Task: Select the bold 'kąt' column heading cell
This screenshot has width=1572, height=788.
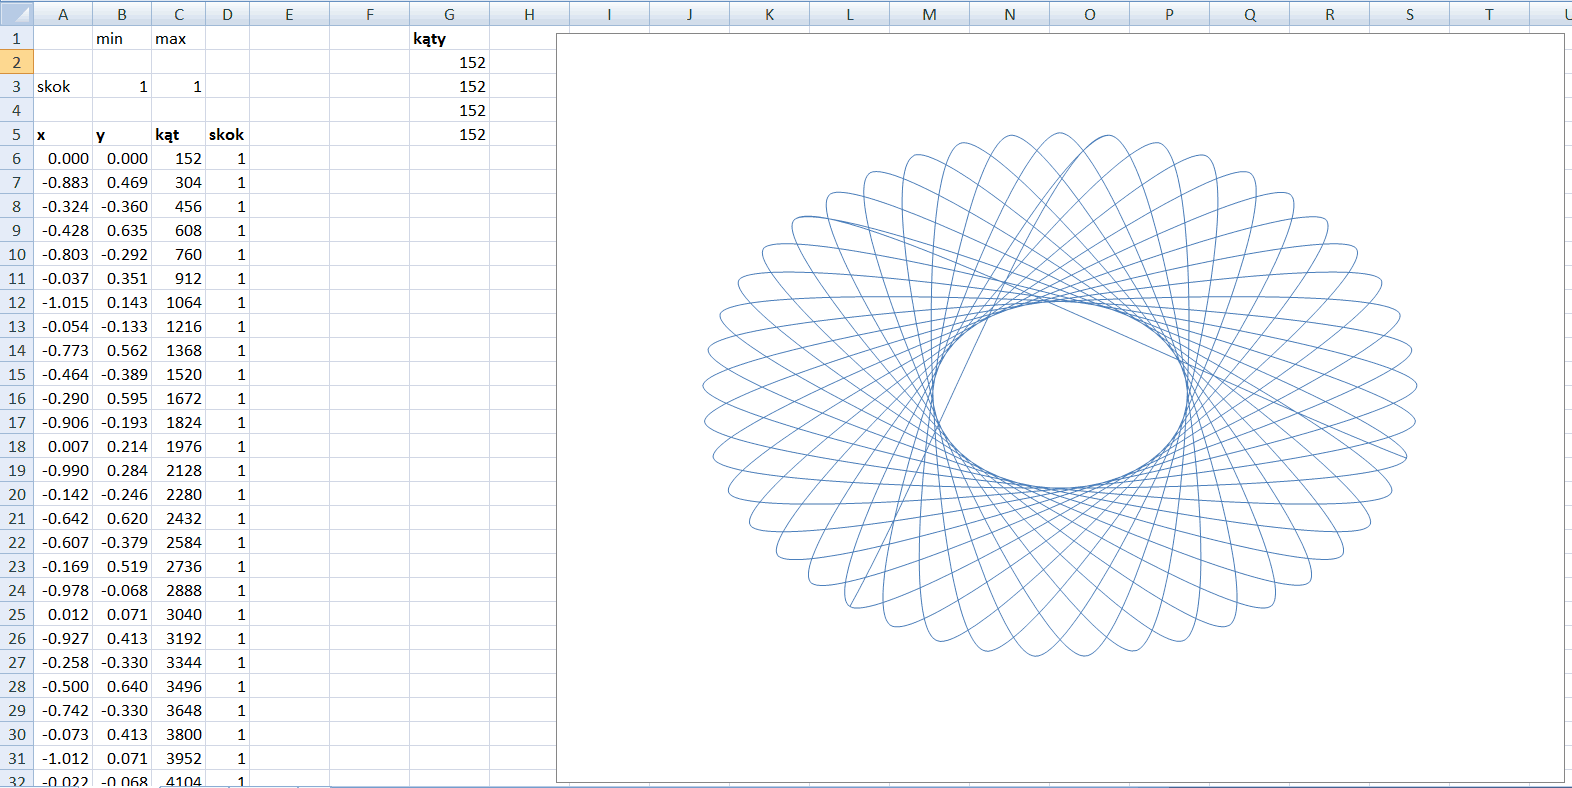Action: [x=178, y=134]
